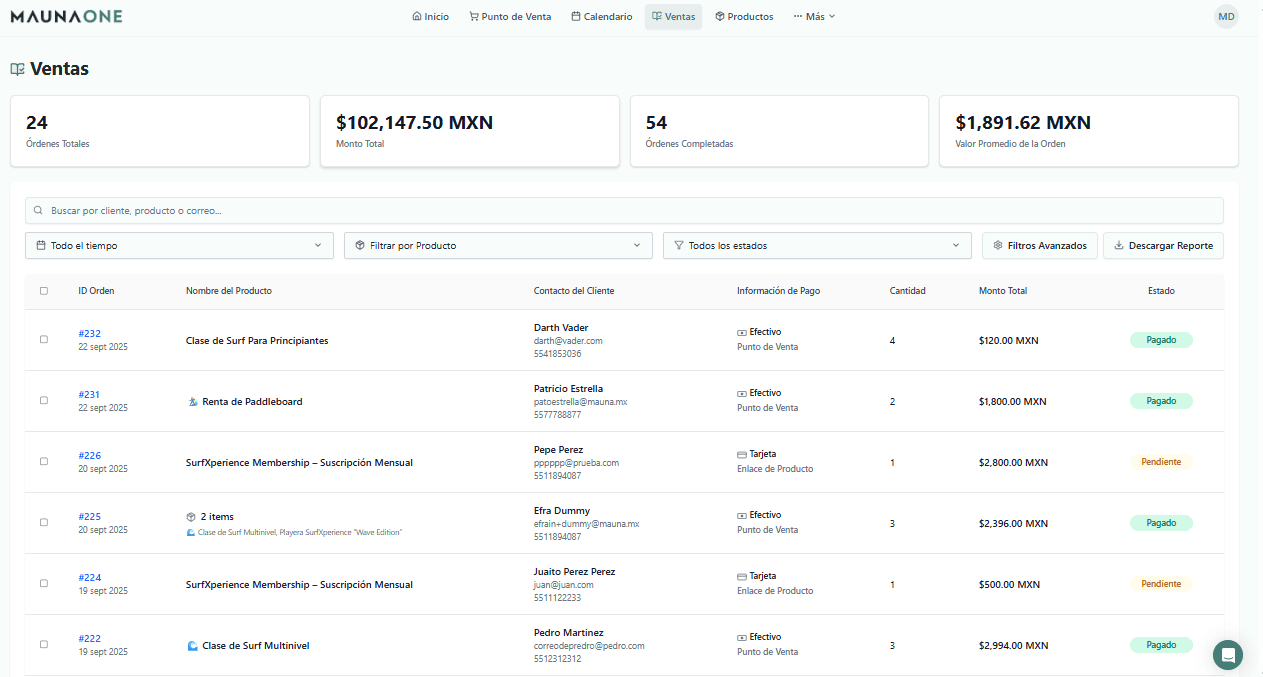Open the chat support bubble icon
Screen dimensions: 1263x677
point(1228,655)
